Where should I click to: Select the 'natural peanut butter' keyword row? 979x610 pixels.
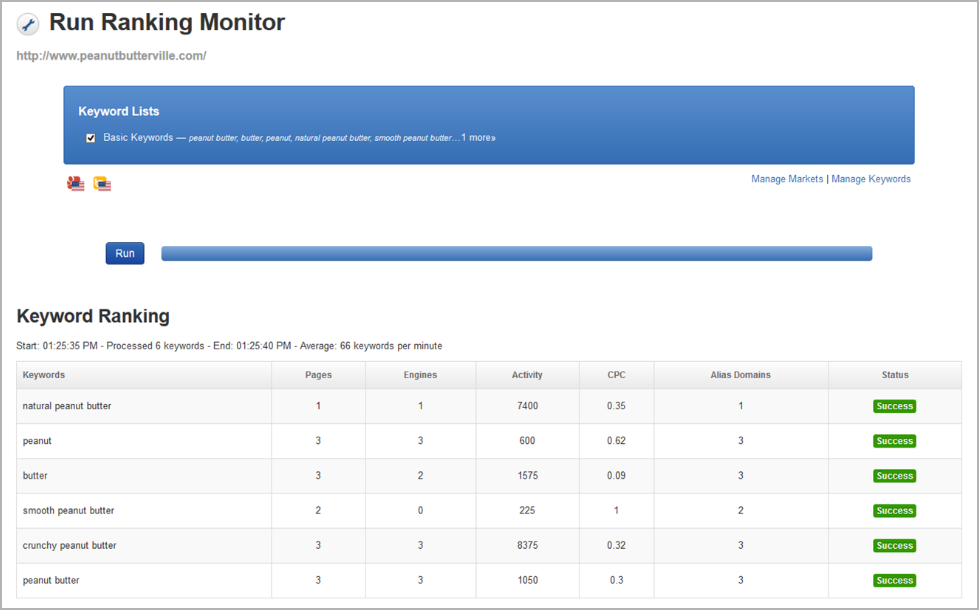(489, 406)
